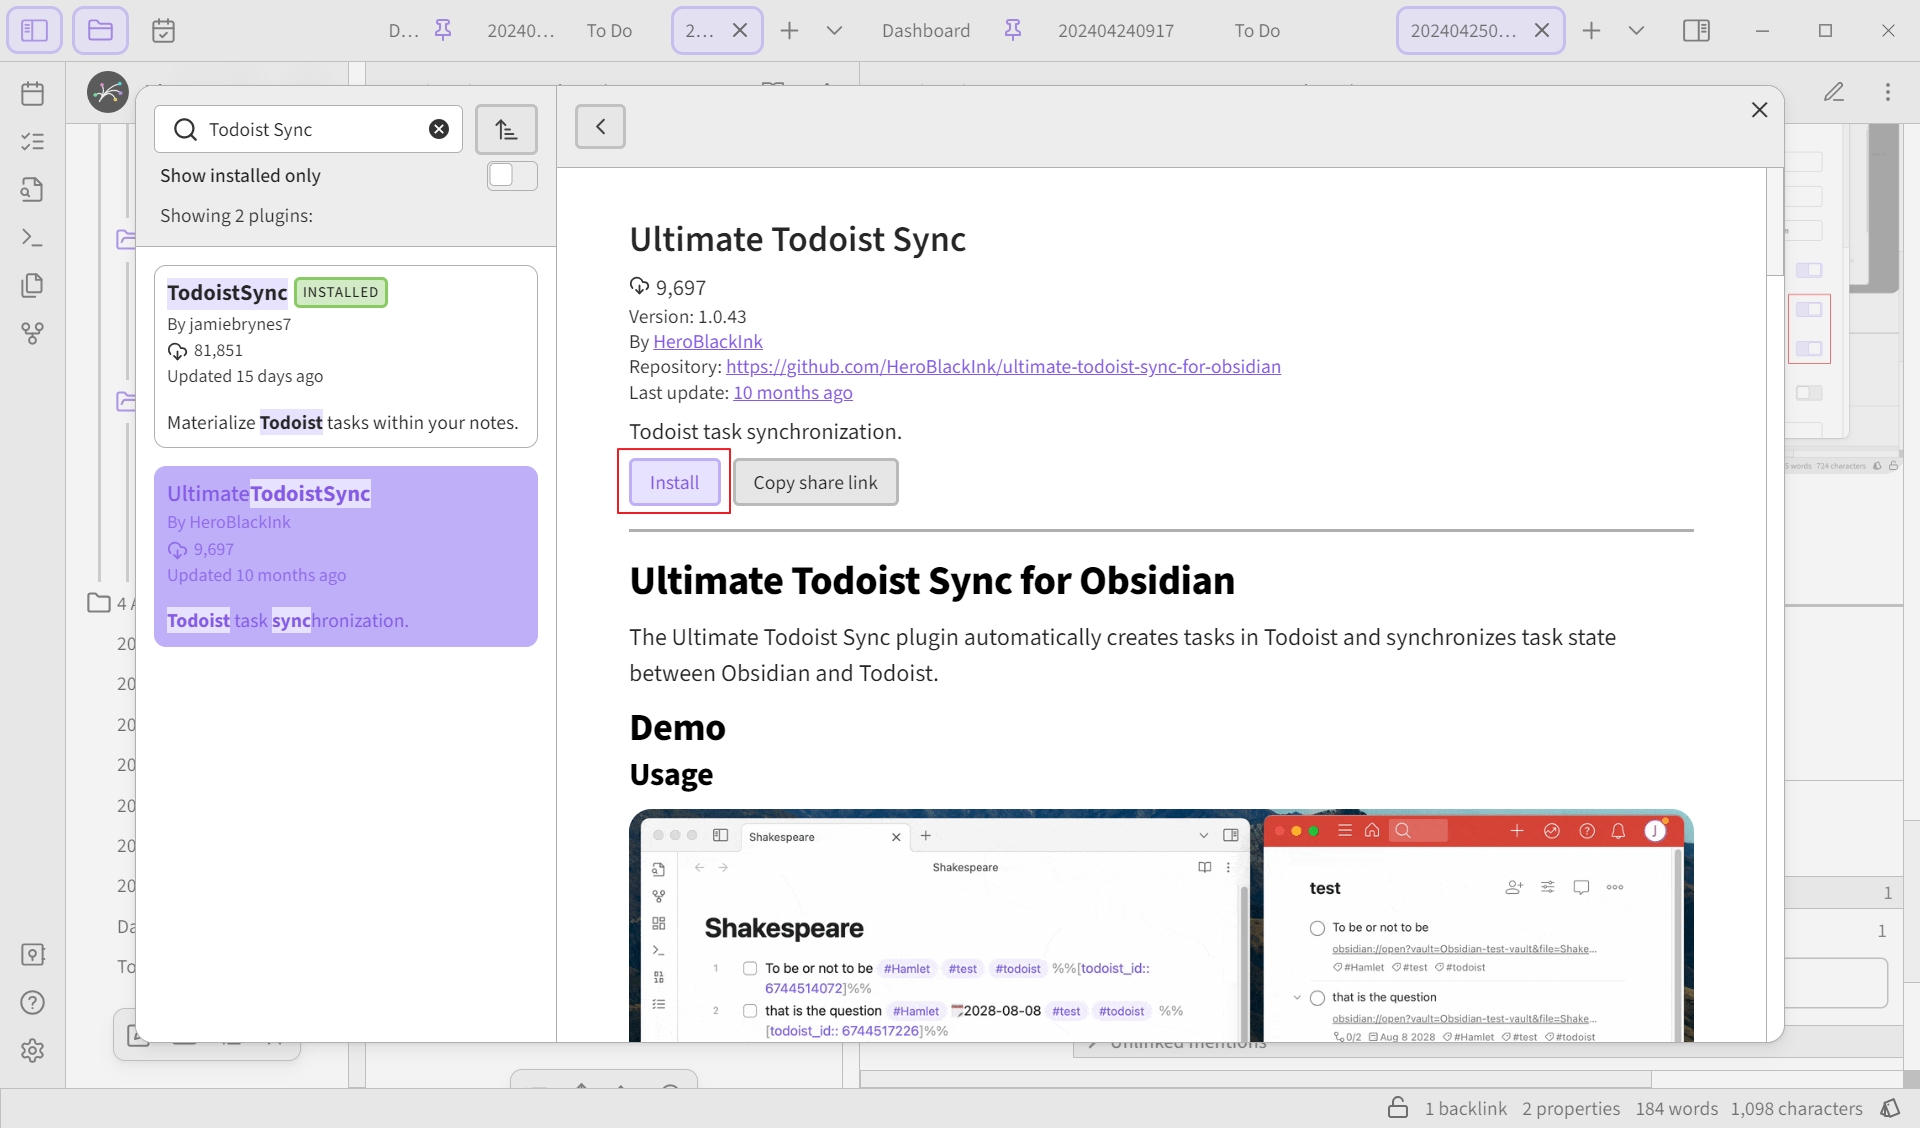Close the community plugins dialog

[x=1760, y=110]
